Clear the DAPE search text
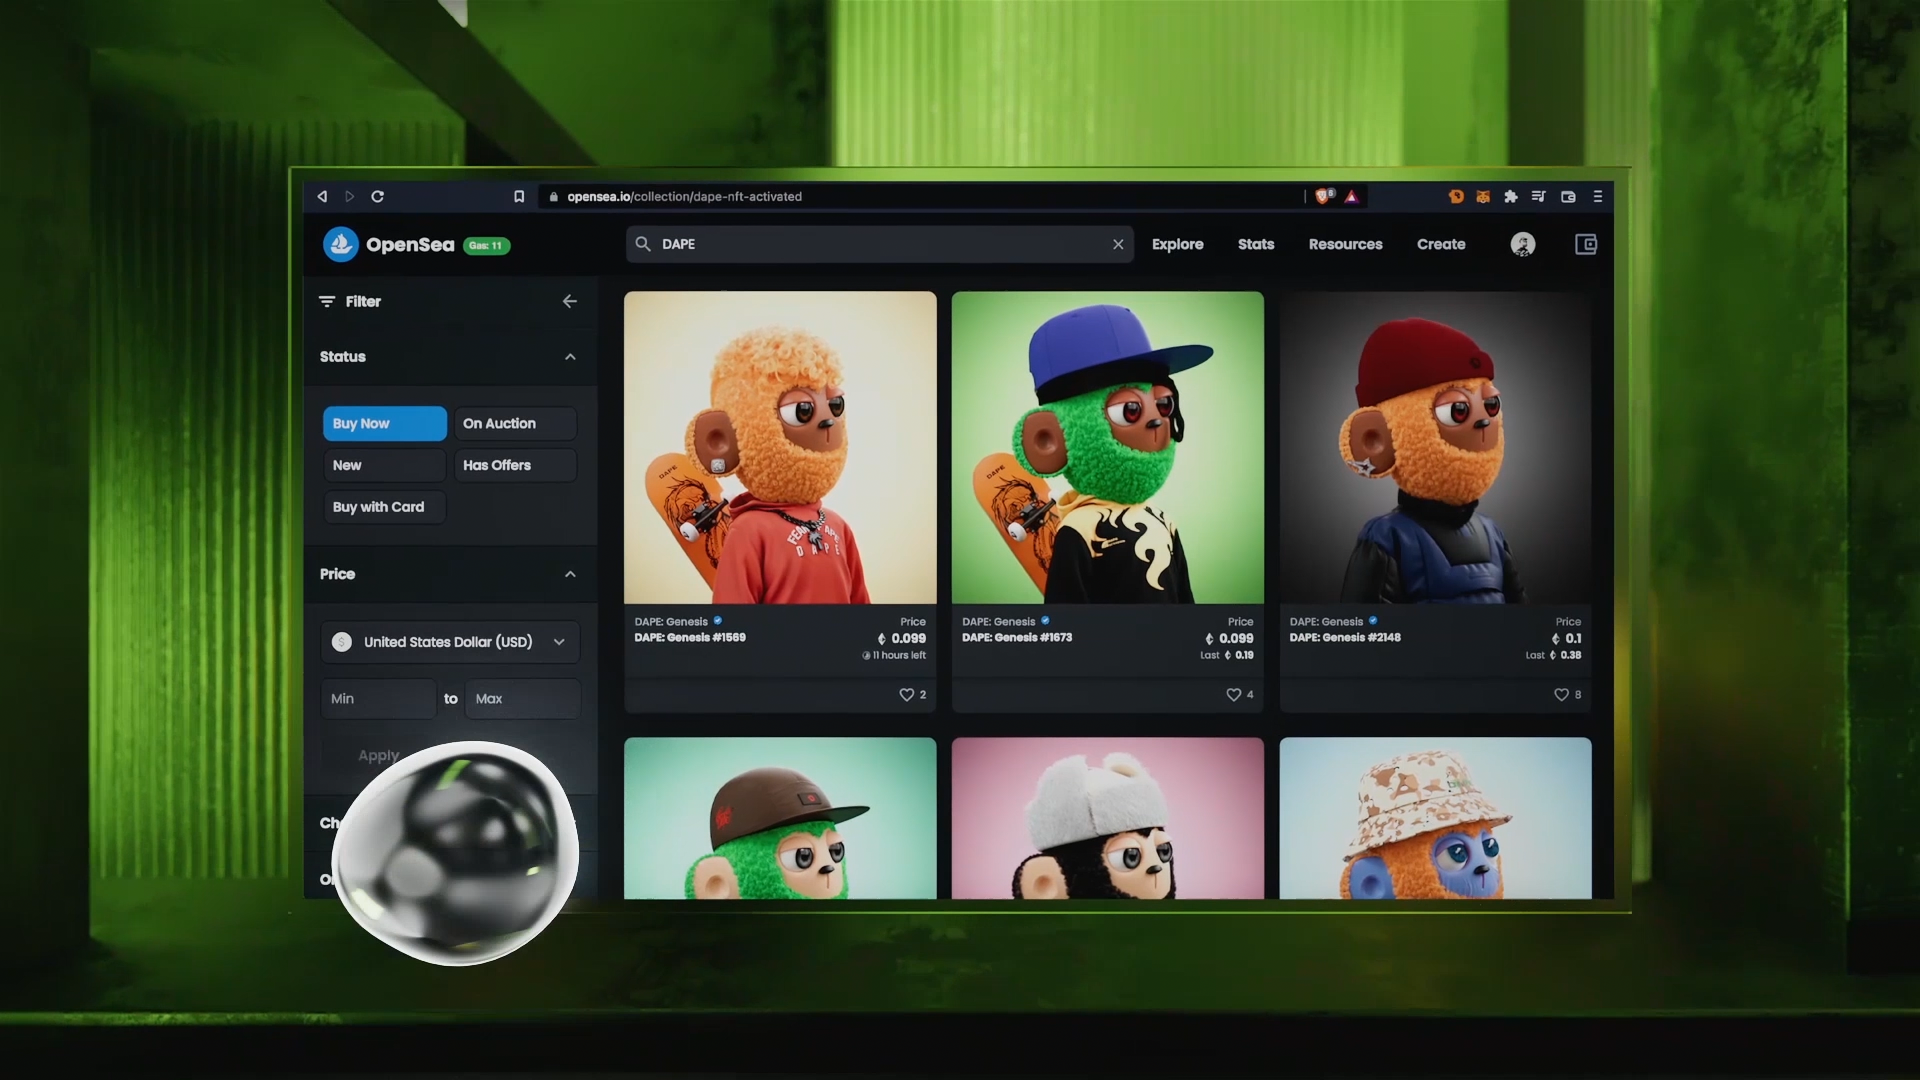The height and width of the screenshot is (1080, 1920). tap(1118, 244)
